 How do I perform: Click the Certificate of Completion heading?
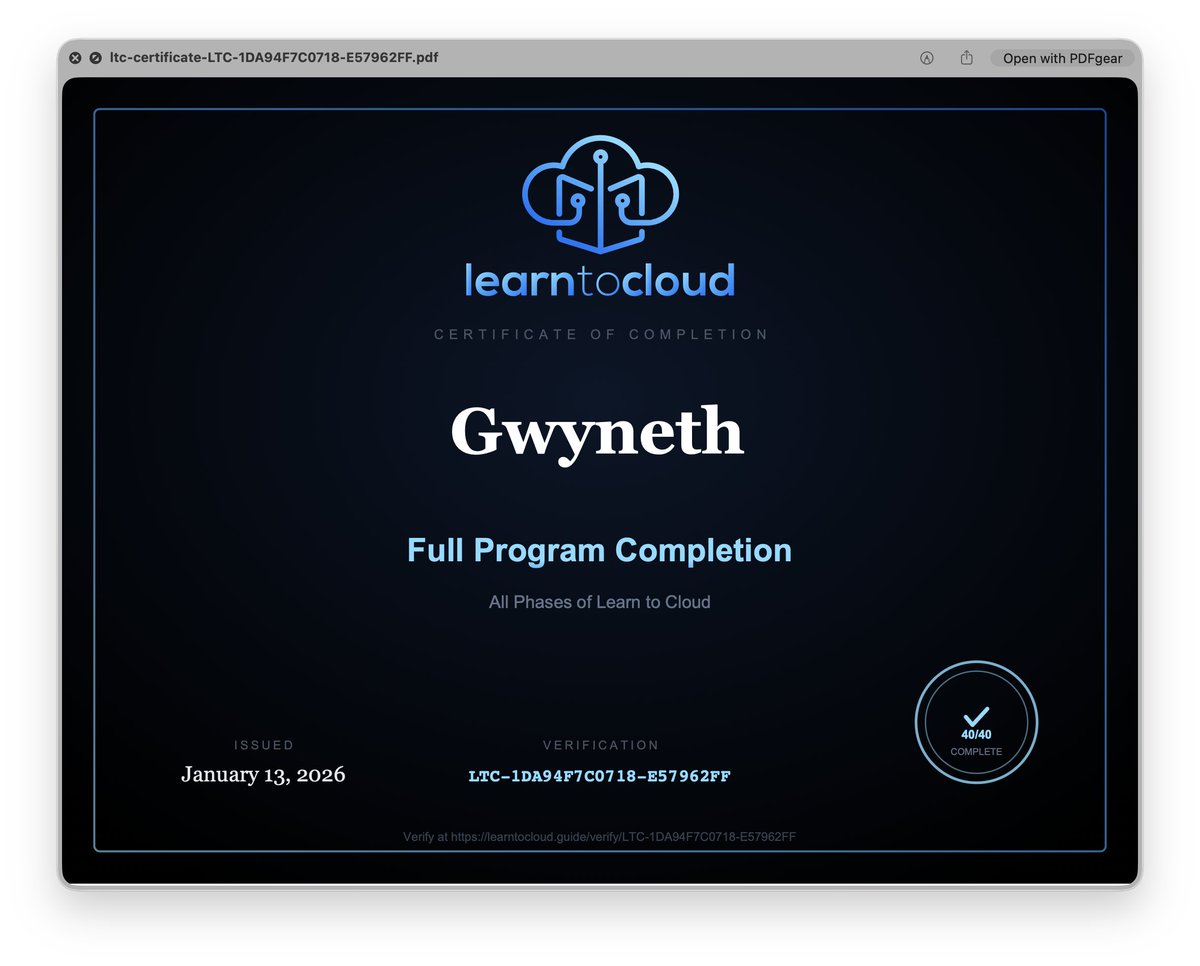click(601, 334)
